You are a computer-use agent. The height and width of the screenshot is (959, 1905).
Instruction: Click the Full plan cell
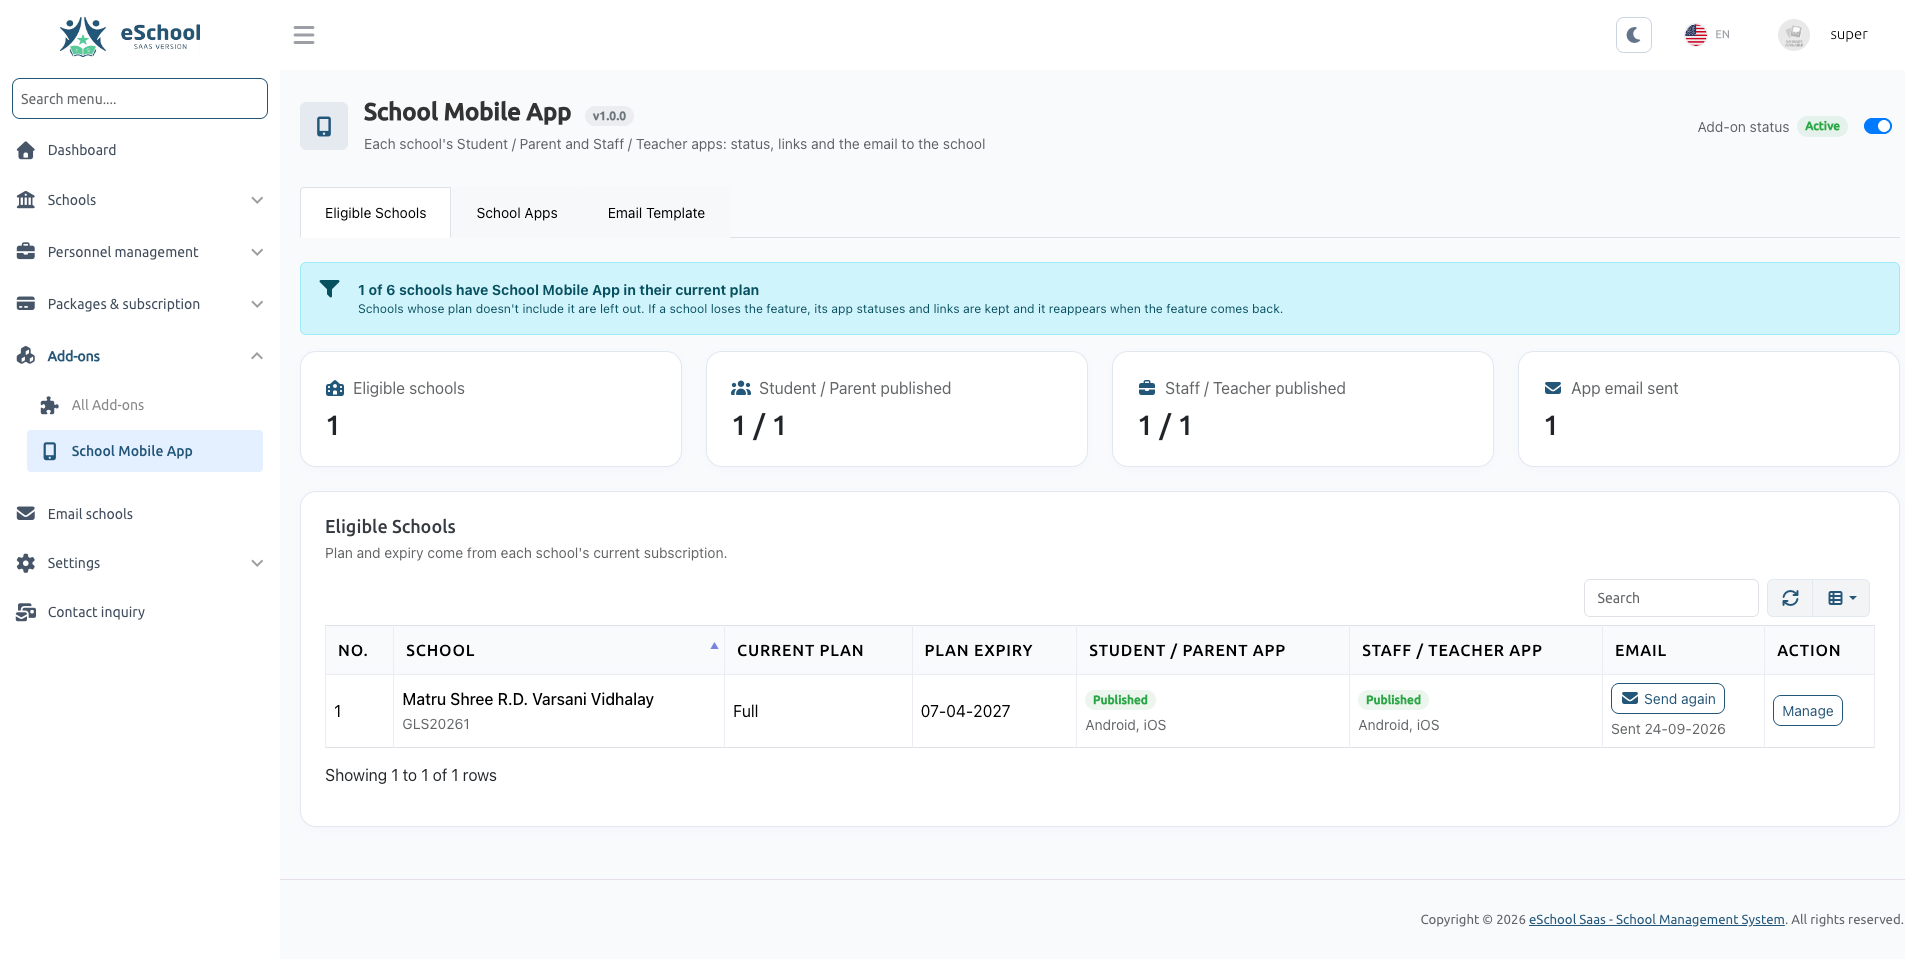818,711
